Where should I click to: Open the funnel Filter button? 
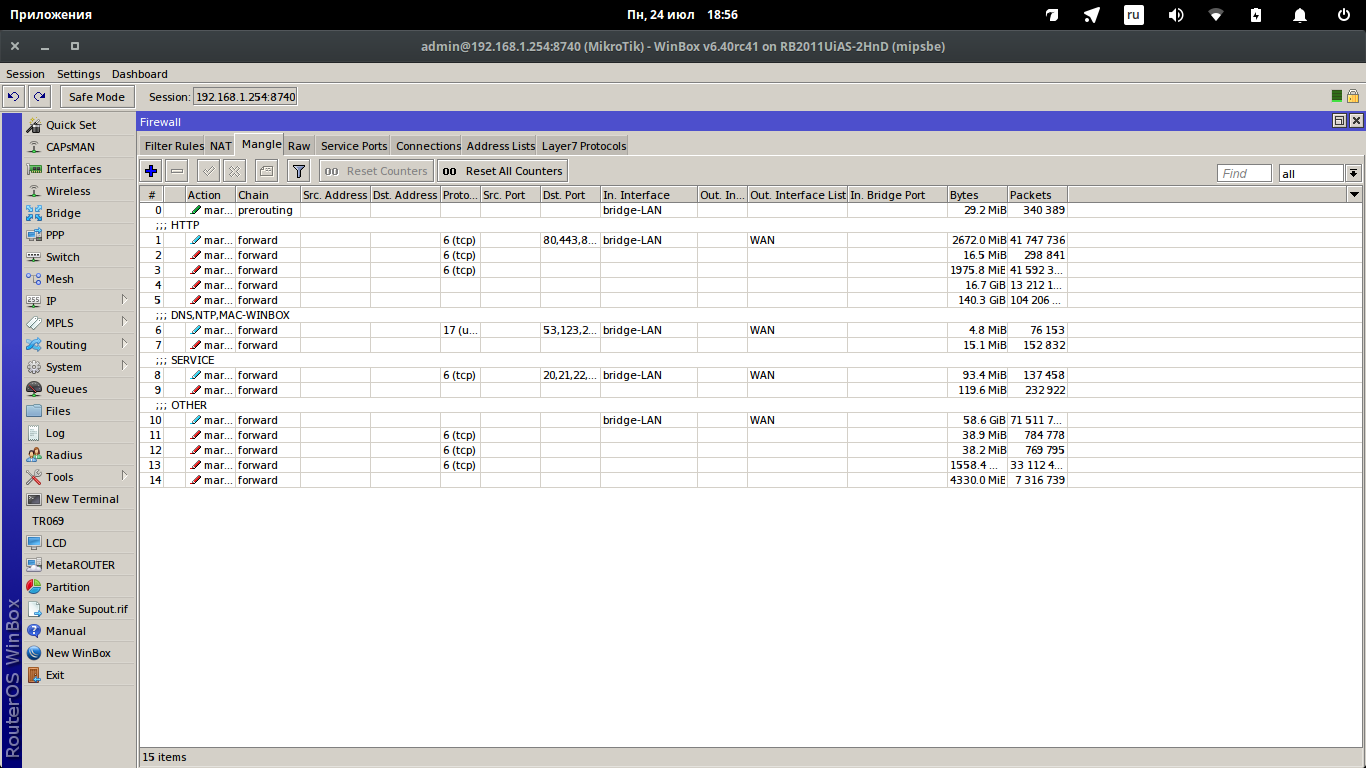click(x=298, y=171)
